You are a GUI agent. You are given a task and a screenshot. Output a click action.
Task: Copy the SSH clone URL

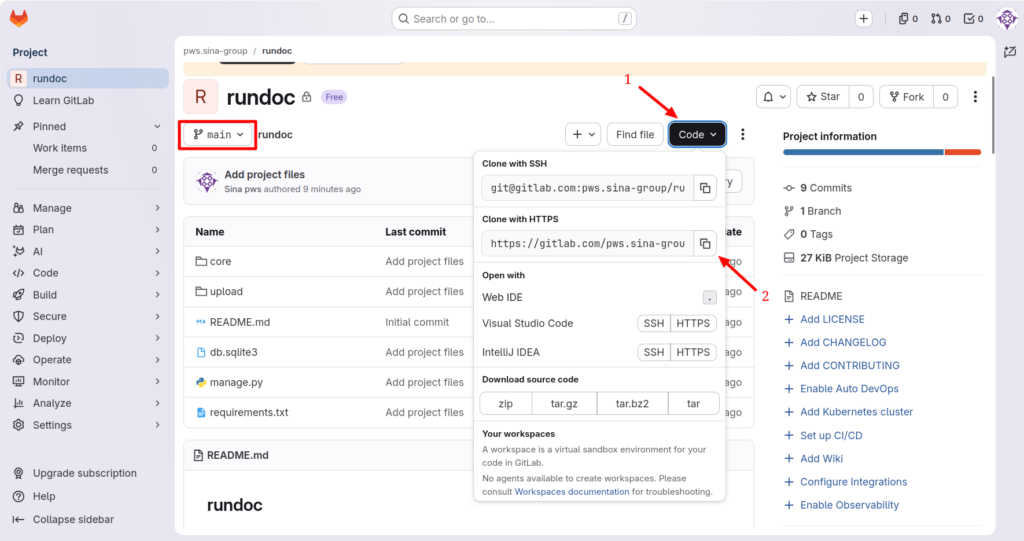click(x=705, y=188)
